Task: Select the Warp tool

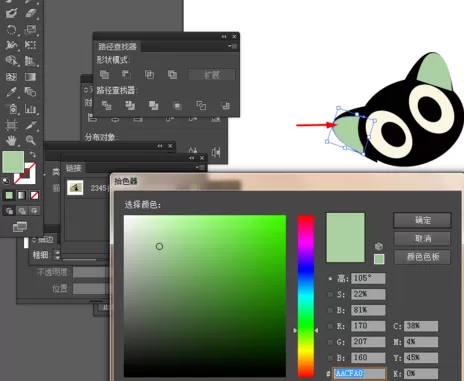Action: pos(11,45)
